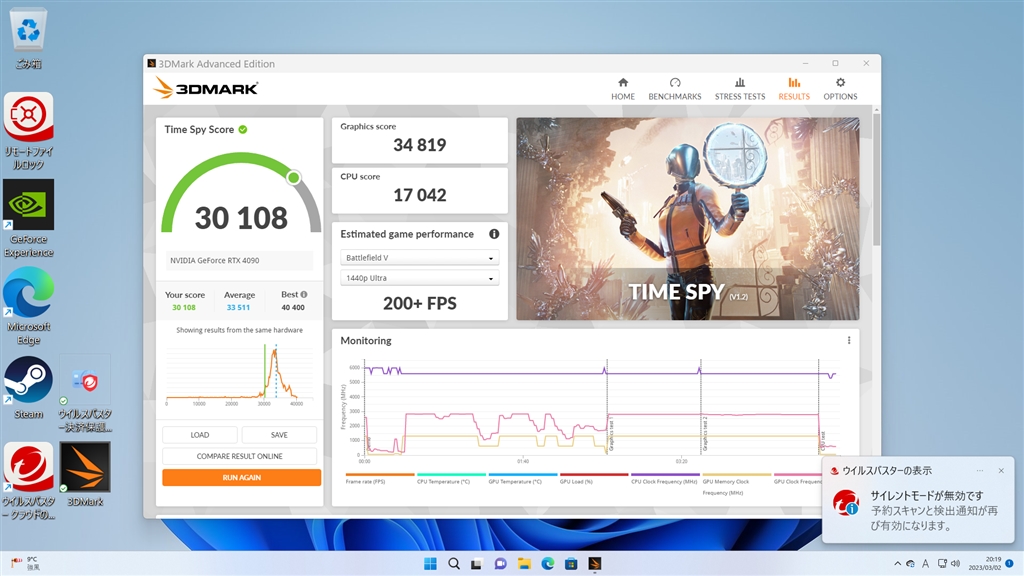Click COMPARE RESULT ONLINE button
The width and height of the screenshot is (1024, 576).
point(240,456)
